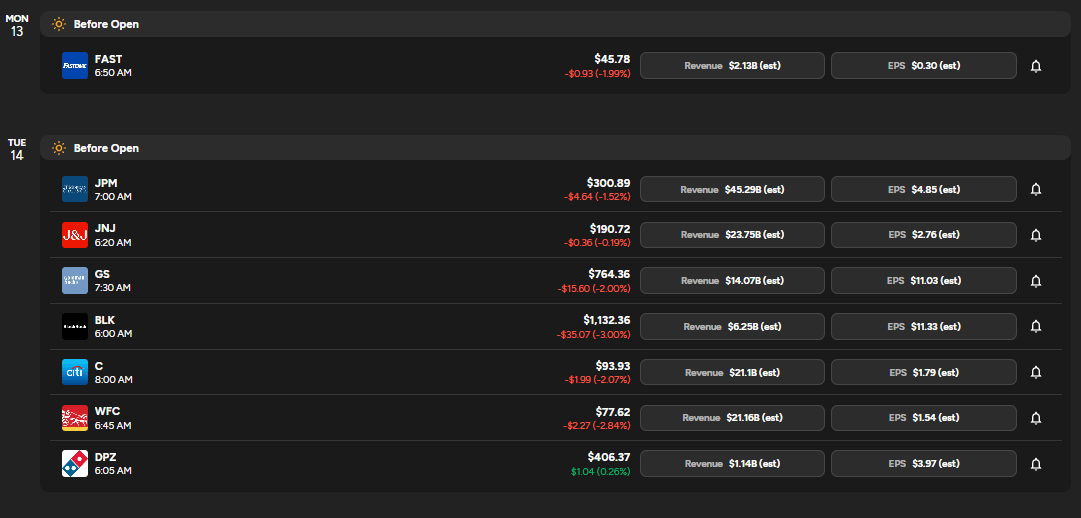Open the DPZ ticker symbol
The image size is (1081, 518).
coord(106,458)
